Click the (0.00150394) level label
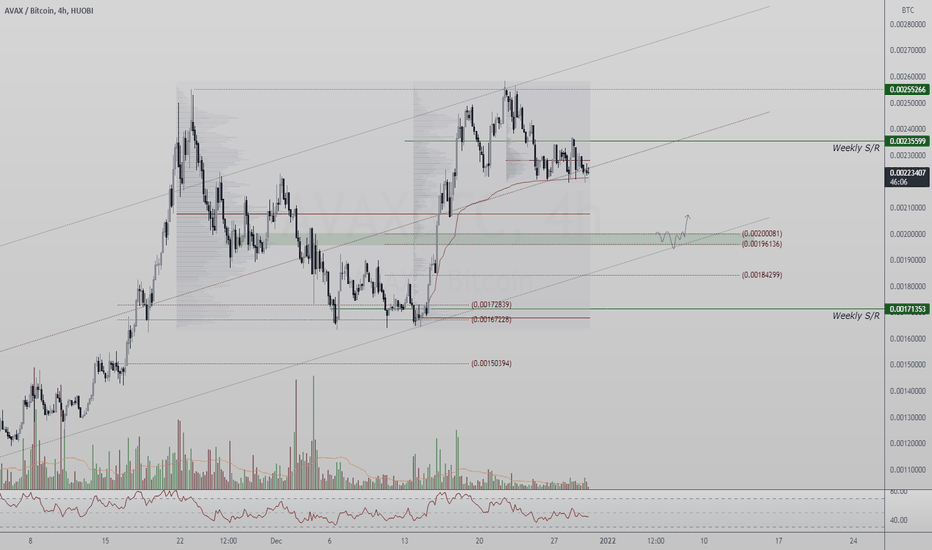932x550 pixels. [491, 363]
